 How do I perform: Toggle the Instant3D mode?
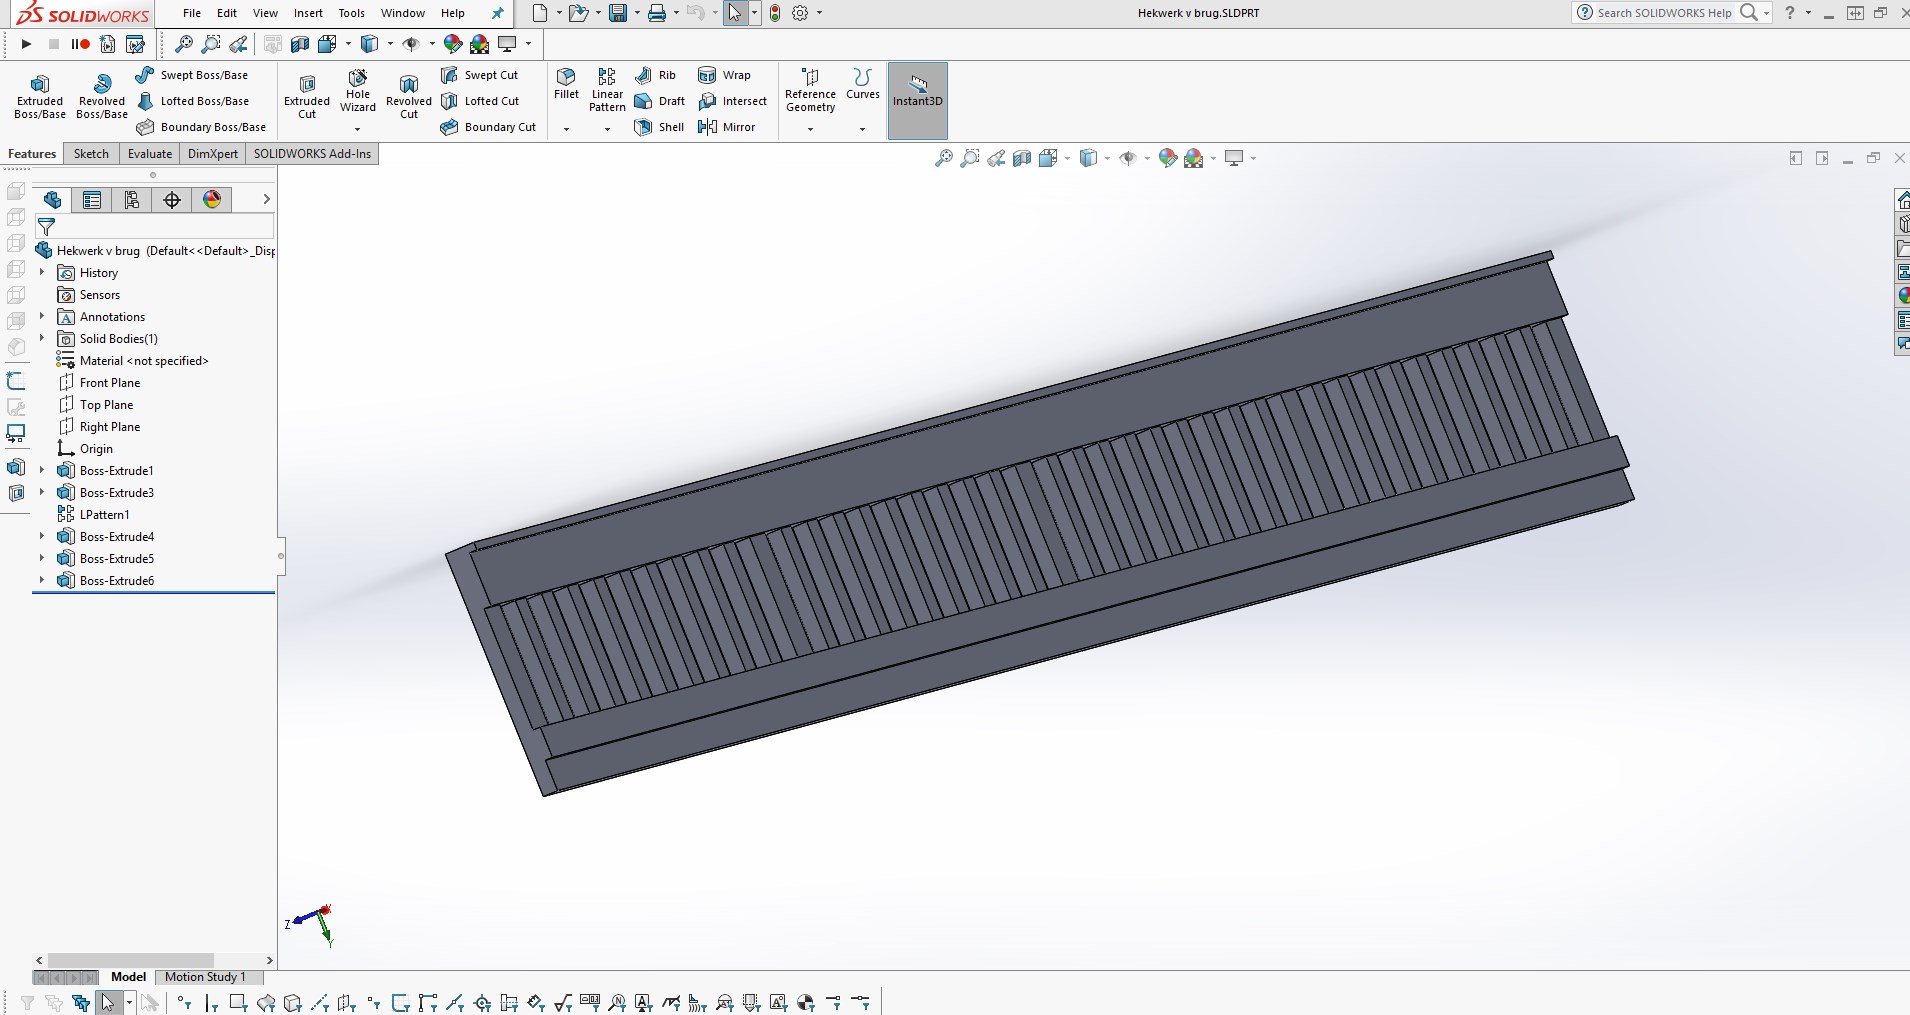918,100
